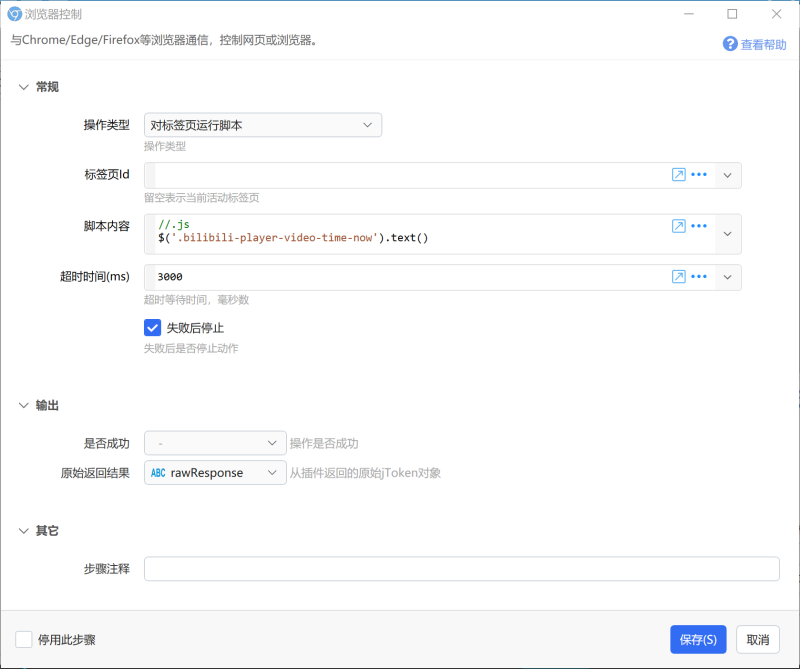Click three-dots menu on 超时时间 row
Viewport: 800px width, 669px height.
pos(698,277)
